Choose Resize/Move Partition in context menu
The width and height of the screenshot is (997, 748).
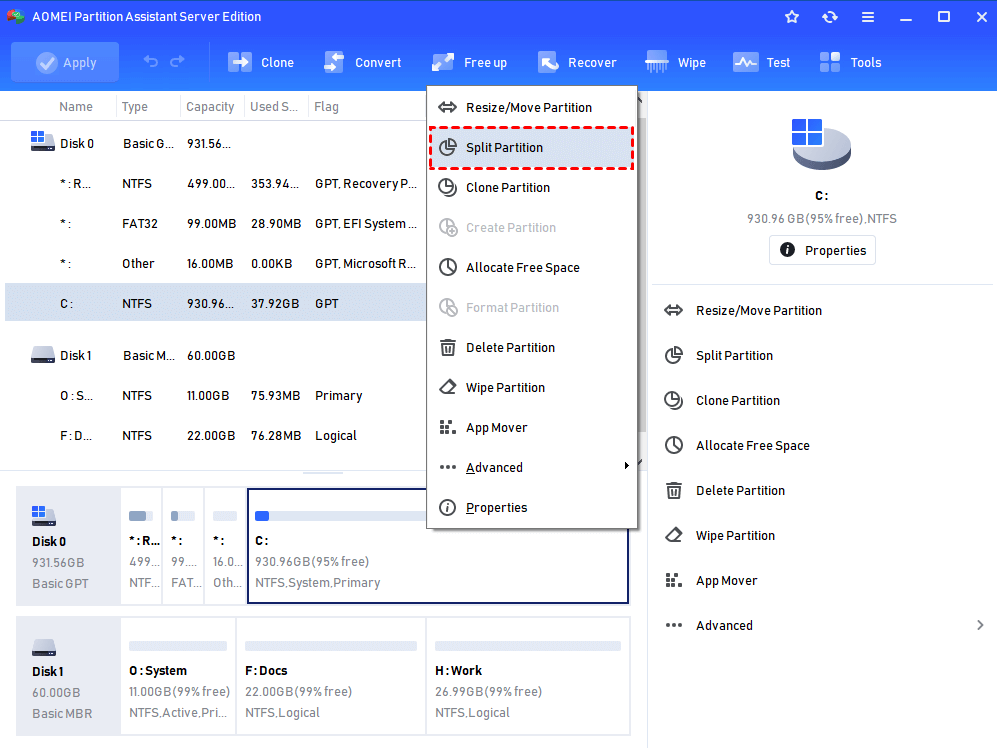(532, 107)
